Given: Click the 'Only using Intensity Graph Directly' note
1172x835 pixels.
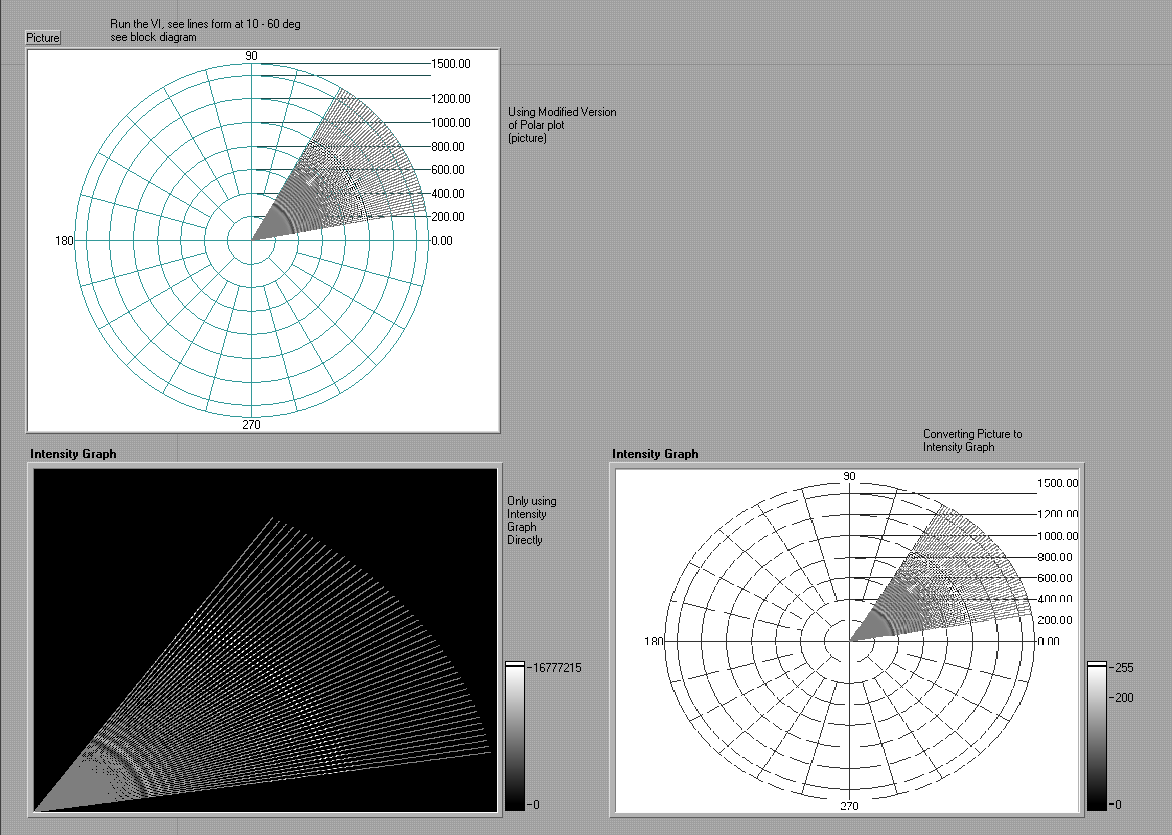Looking at the screenshot, I should 531,520.
